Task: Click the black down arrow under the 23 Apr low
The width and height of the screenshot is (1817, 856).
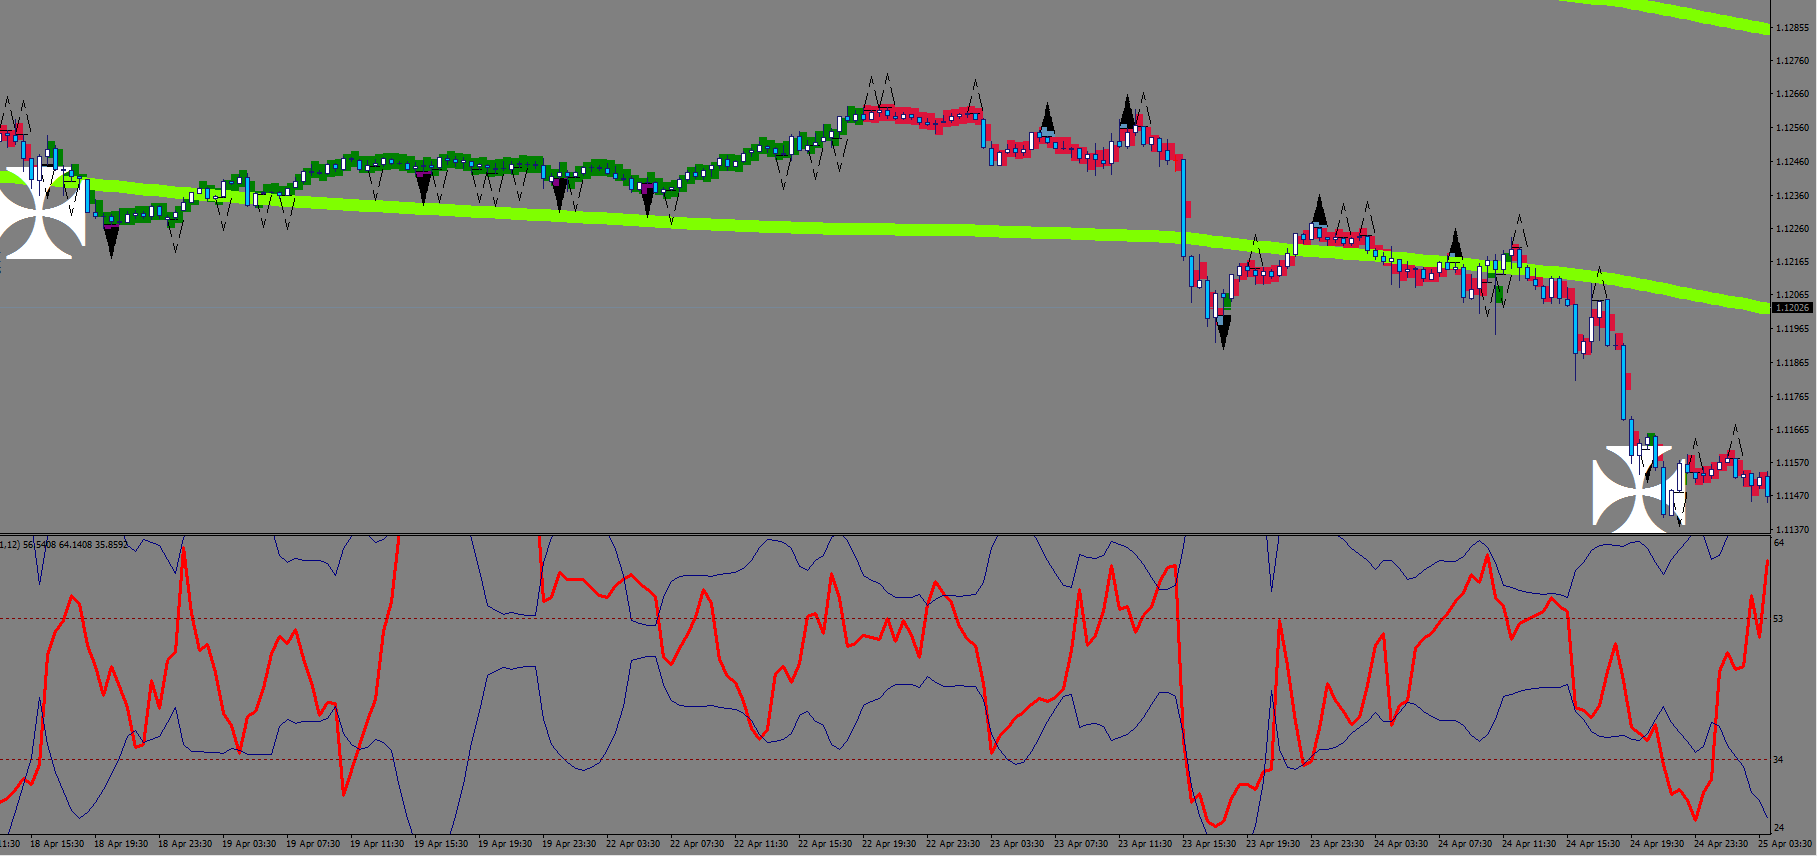Action: click(x=1222, y=330)
